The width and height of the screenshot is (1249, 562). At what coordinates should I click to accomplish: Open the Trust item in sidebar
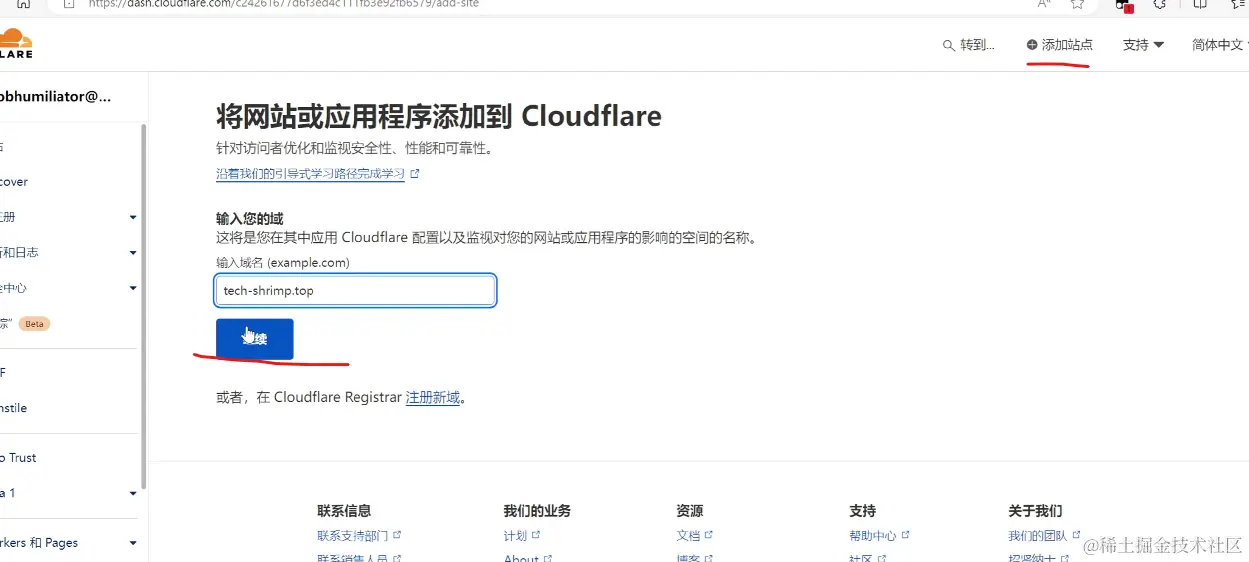[x=19, y=458]
